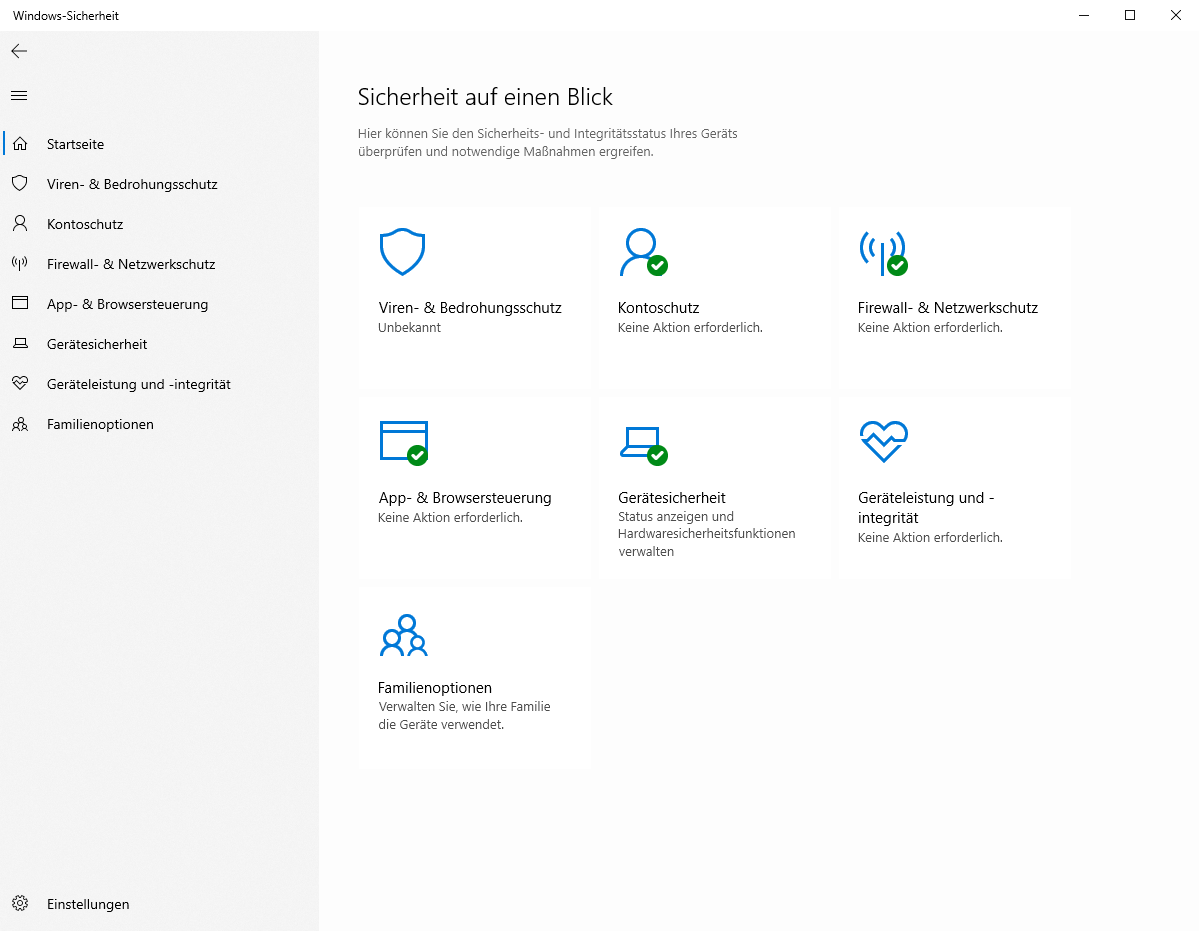Open the Geräteleistung und -integrität card title
Viewport: 1199px width, 931px height.
[x=926, y=508]
